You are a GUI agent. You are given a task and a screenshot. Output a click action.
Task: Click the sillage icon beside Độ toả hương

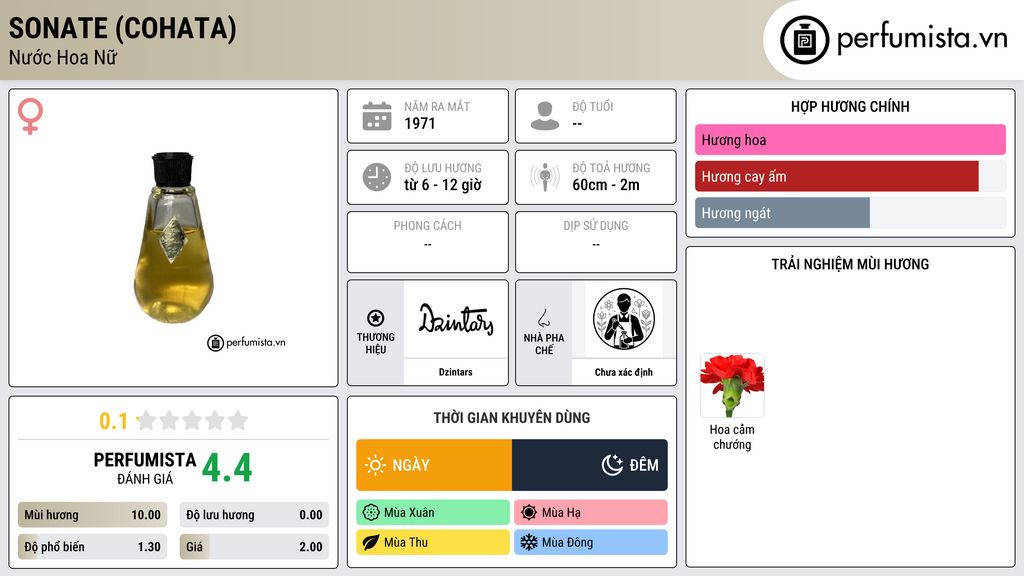point(545,177)
